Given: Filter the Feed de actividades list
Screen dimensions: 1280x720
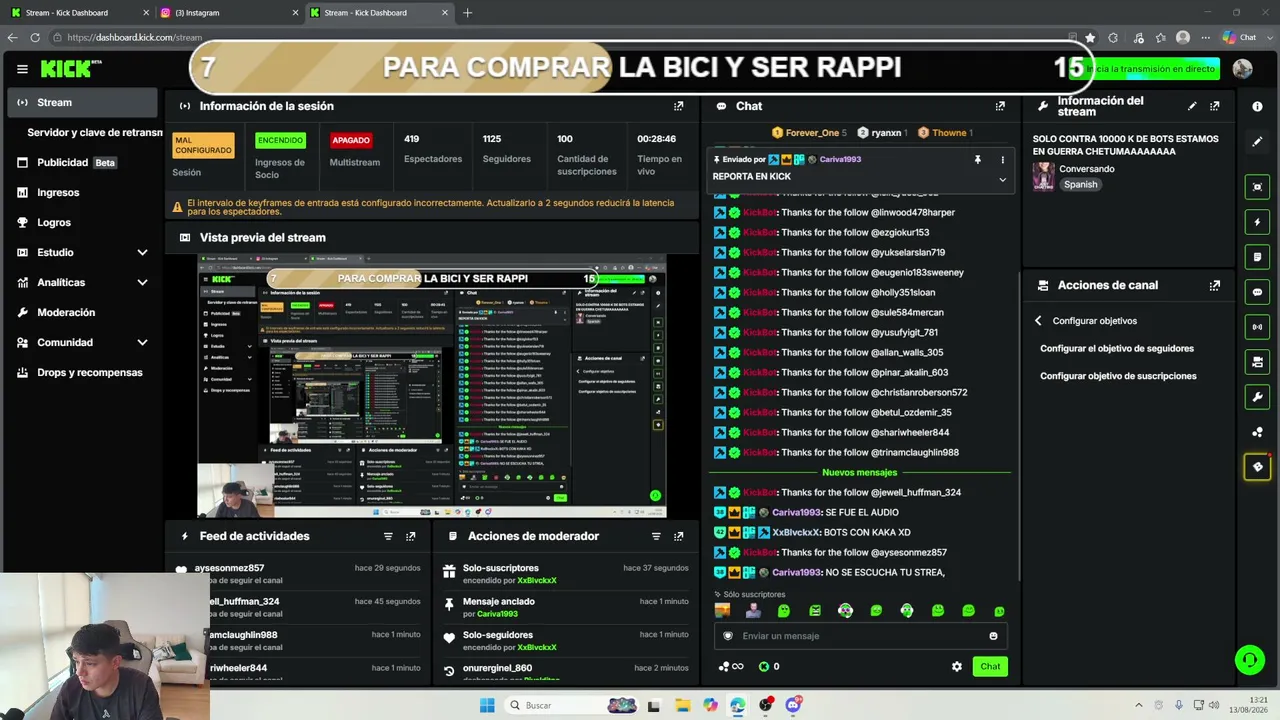Looking at the screenshot, I should (x=388, y=536).
